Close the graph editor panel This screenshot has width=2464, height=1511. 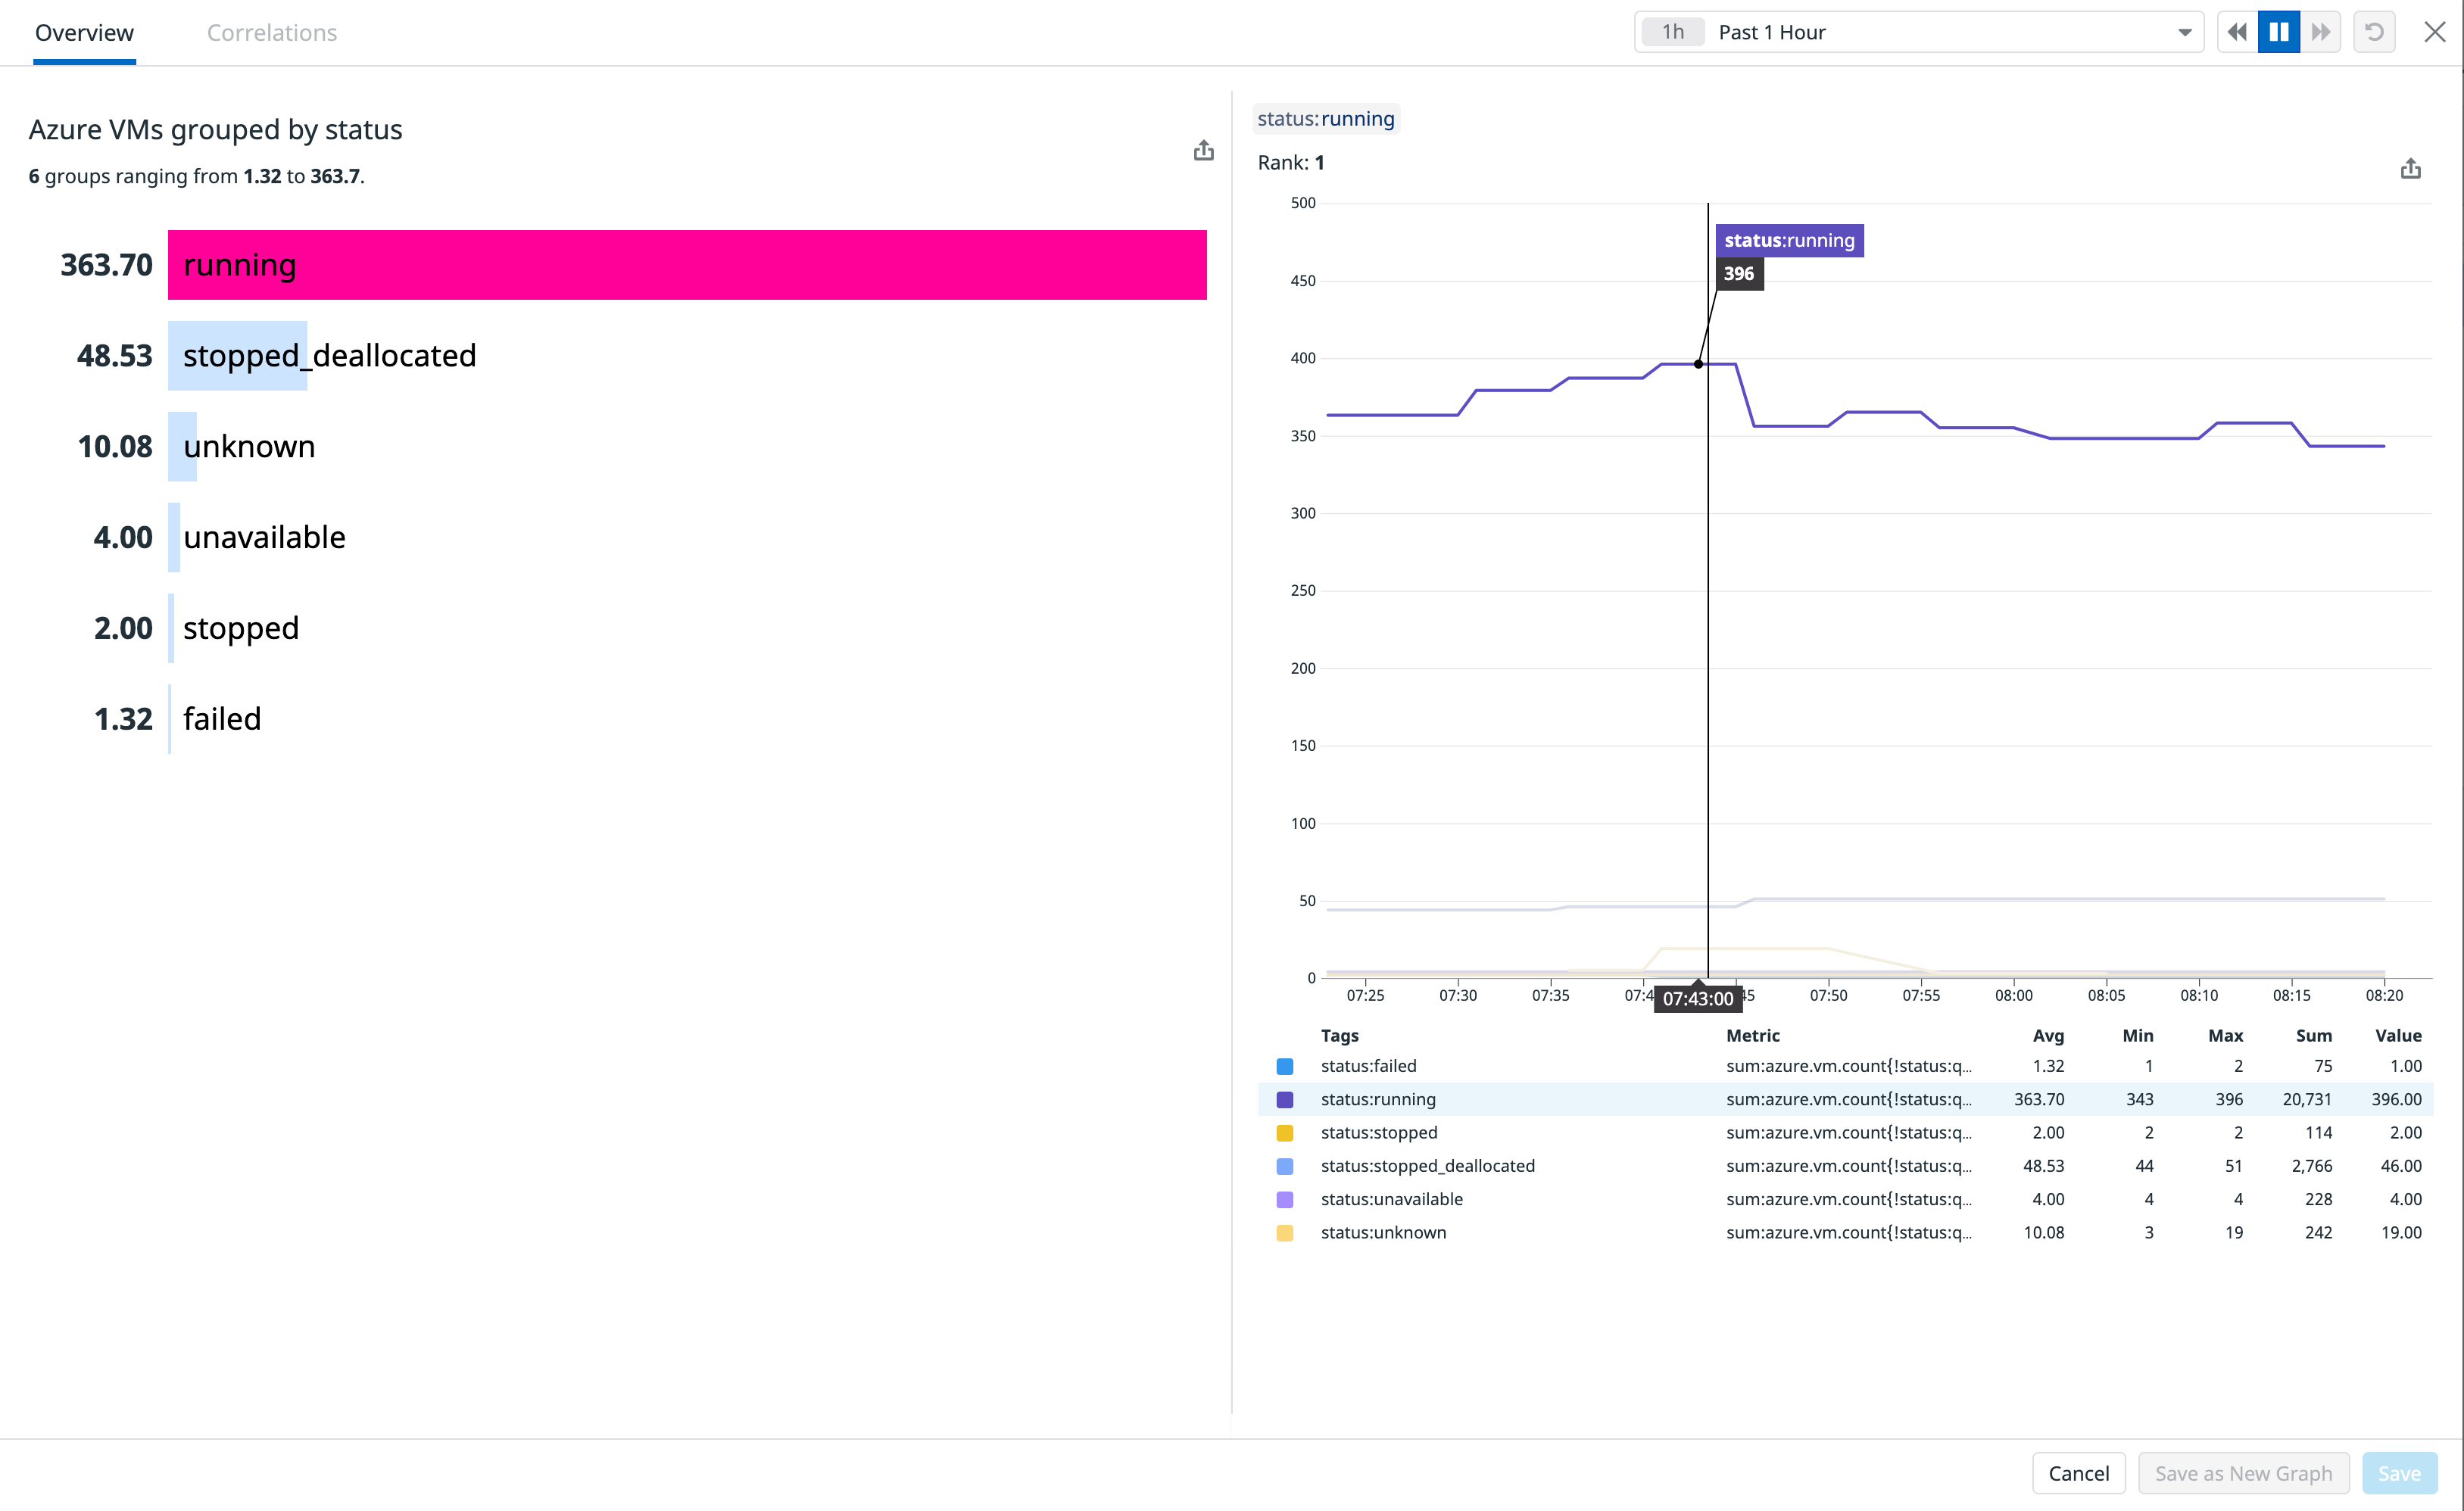2434,31
